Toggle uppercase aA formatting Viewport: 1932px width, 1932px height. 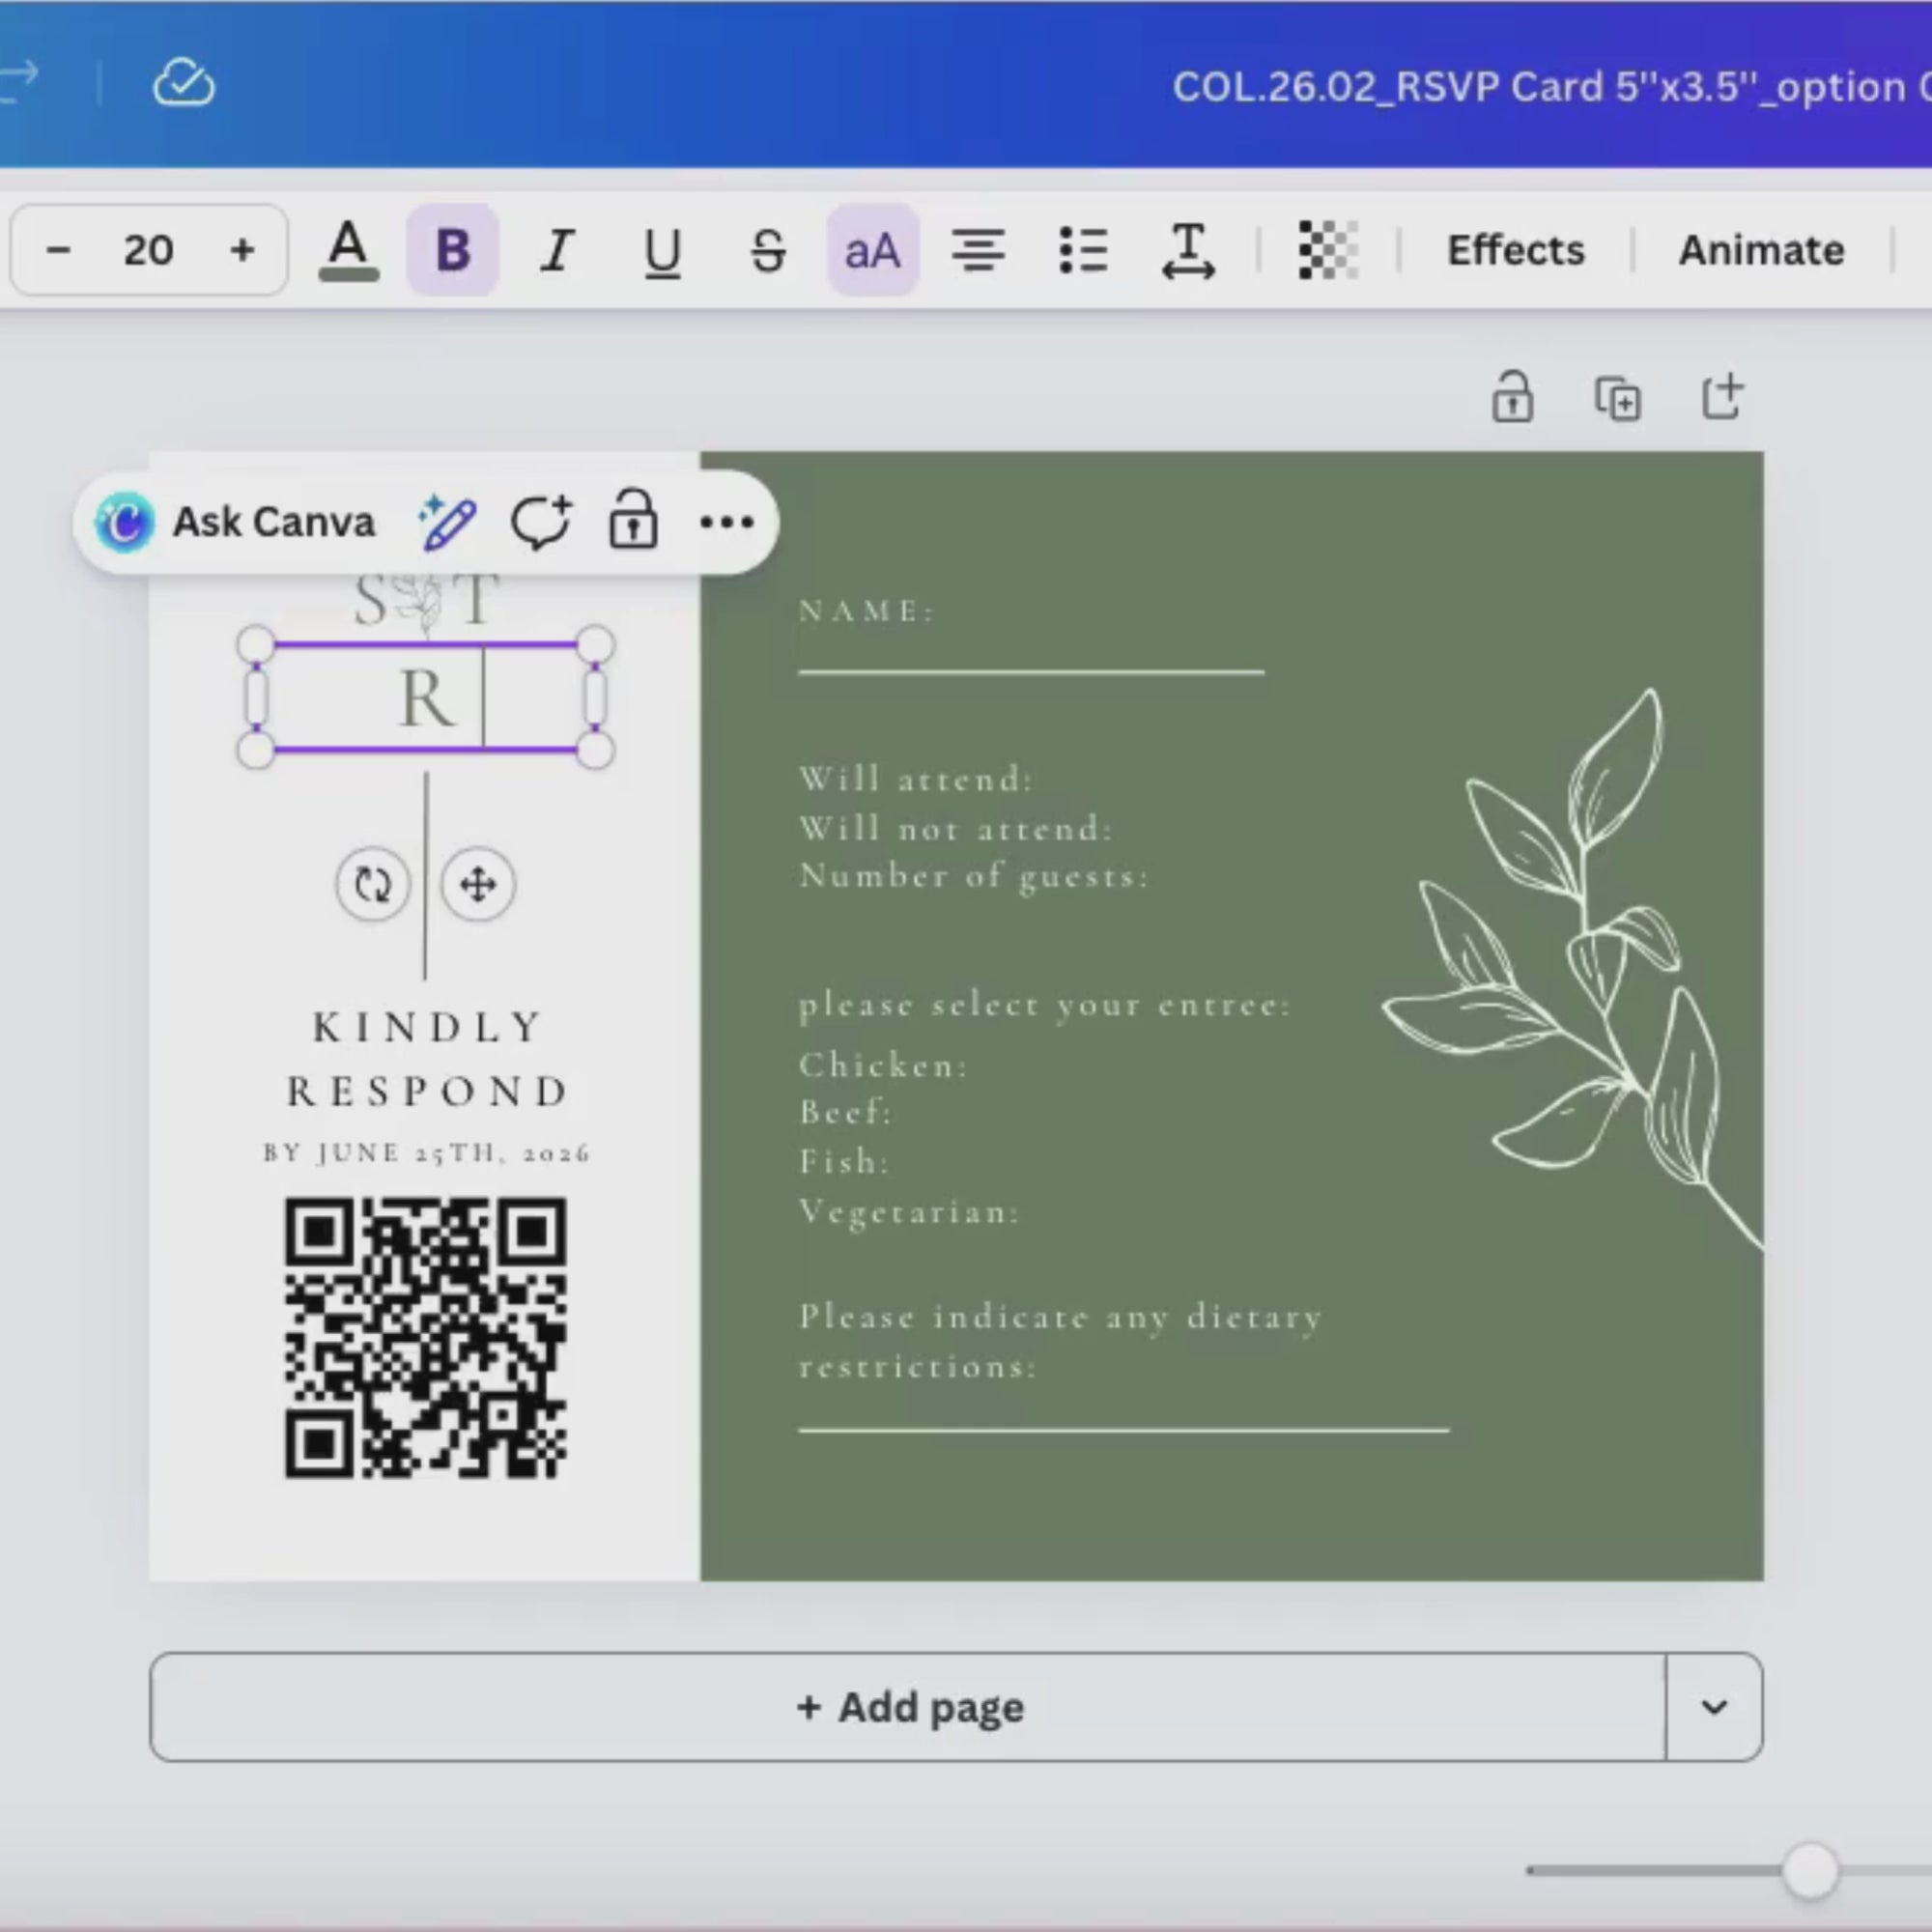[873, 250]
